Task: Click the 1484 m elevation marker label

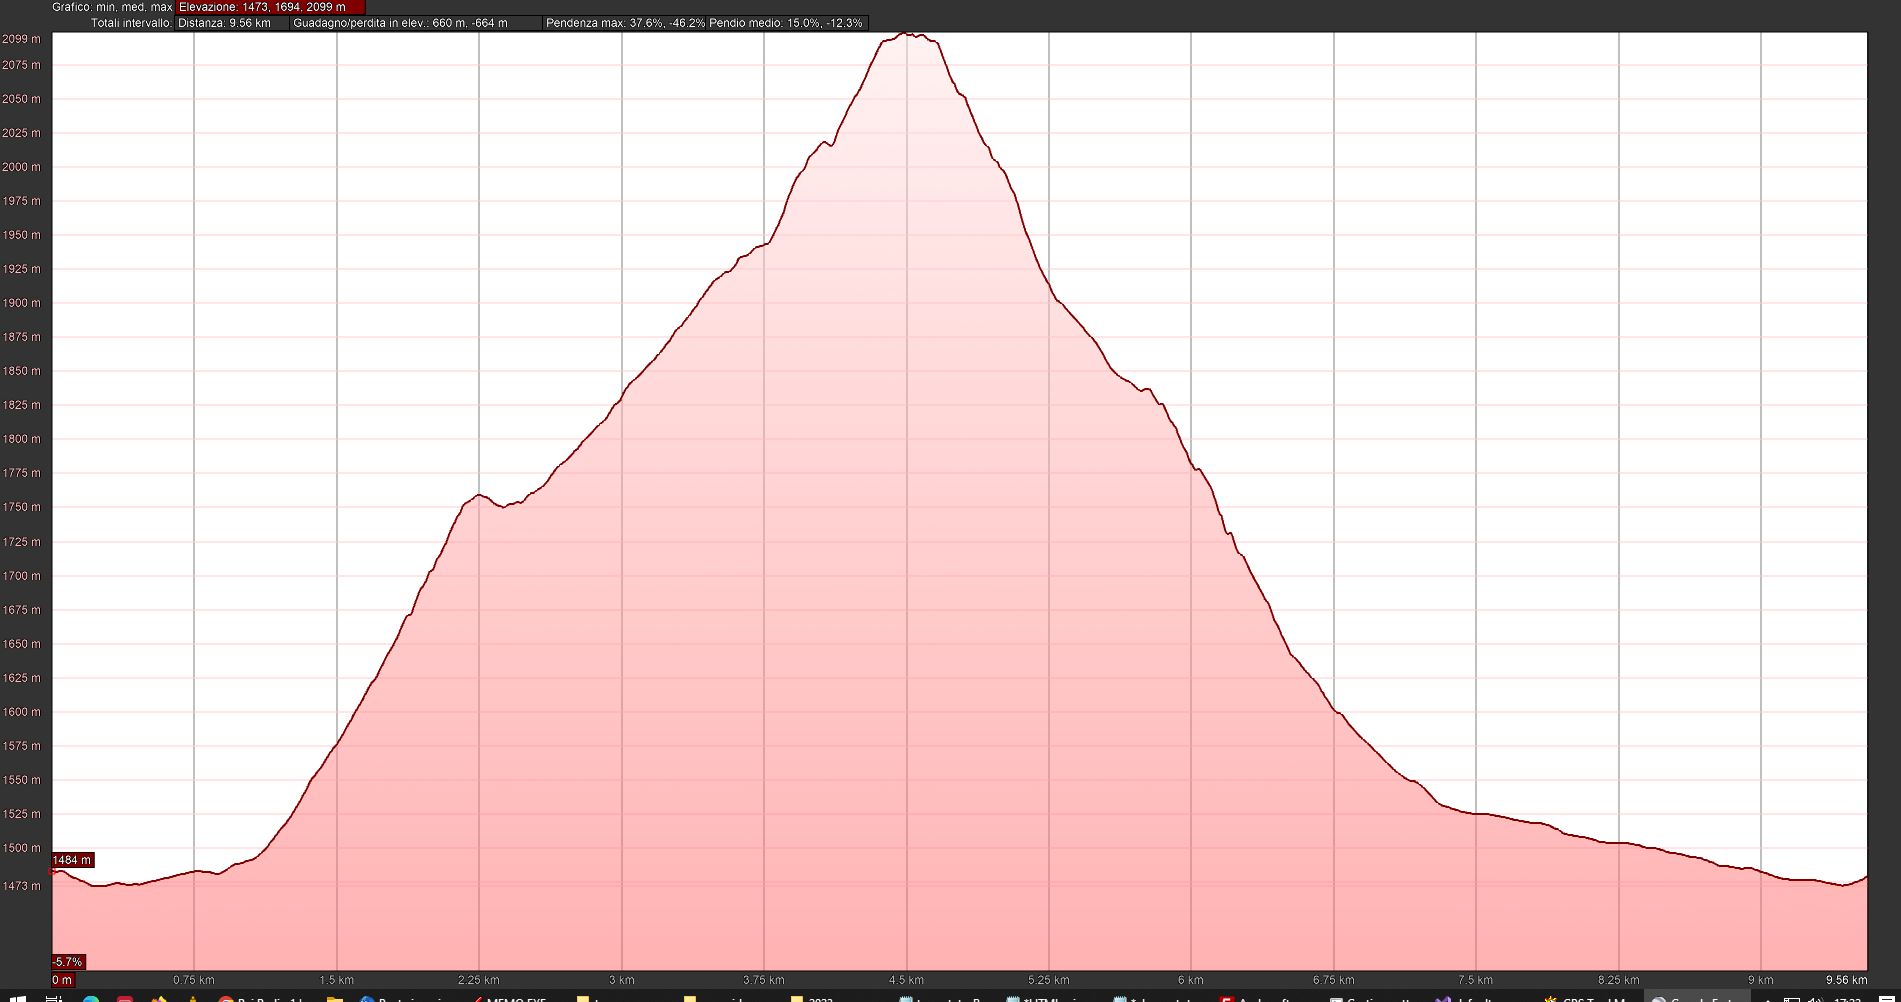Action: click(72, 860)
